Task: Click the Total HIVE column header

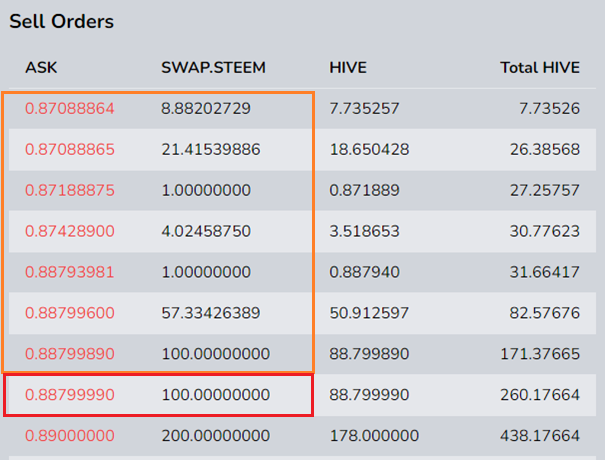Action: [x=540, y=68]
